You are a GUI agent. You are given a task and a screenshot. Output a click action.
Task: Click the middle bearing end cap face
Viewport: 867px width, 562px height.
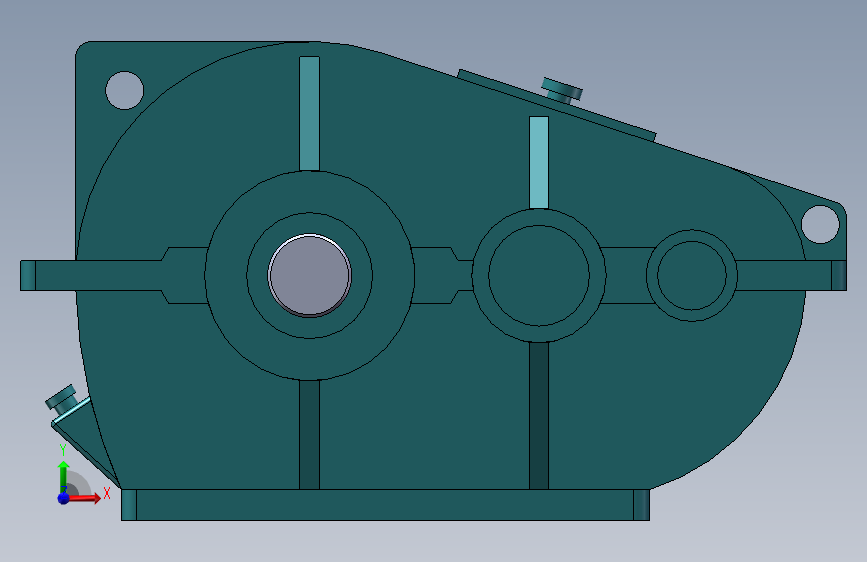[x=539, y=275]
